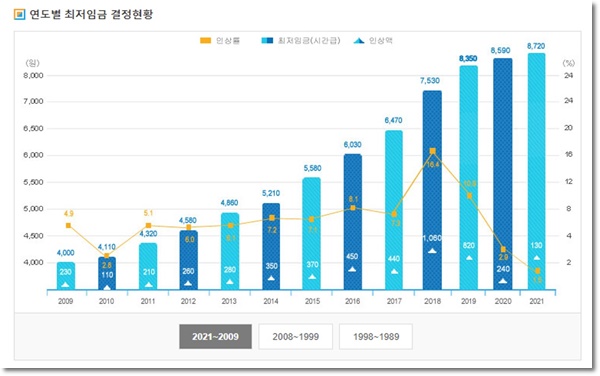The image size is (600, 376).
Task: Click the 2.9 rate marker on 2020
Action: click(x=503, y=249)
